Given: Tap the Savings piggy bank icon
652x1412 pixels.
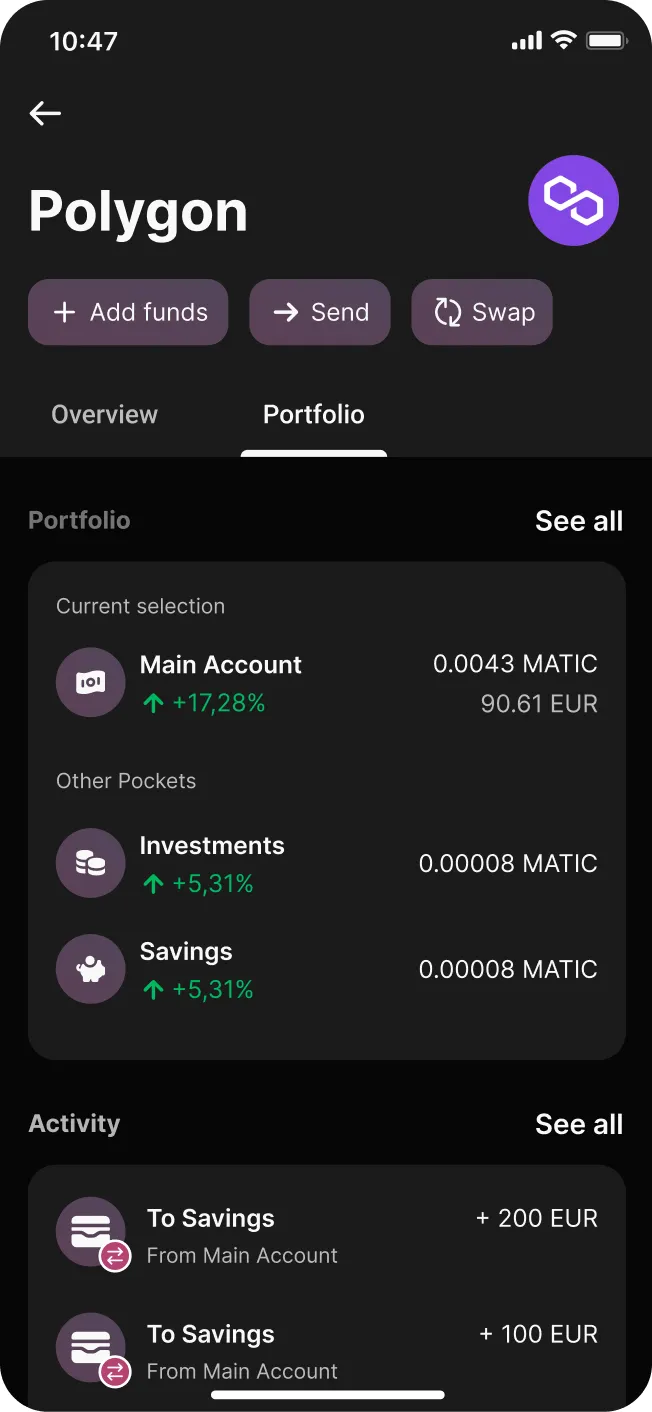Looking at the screenshot, I should (x=91, y=969).
